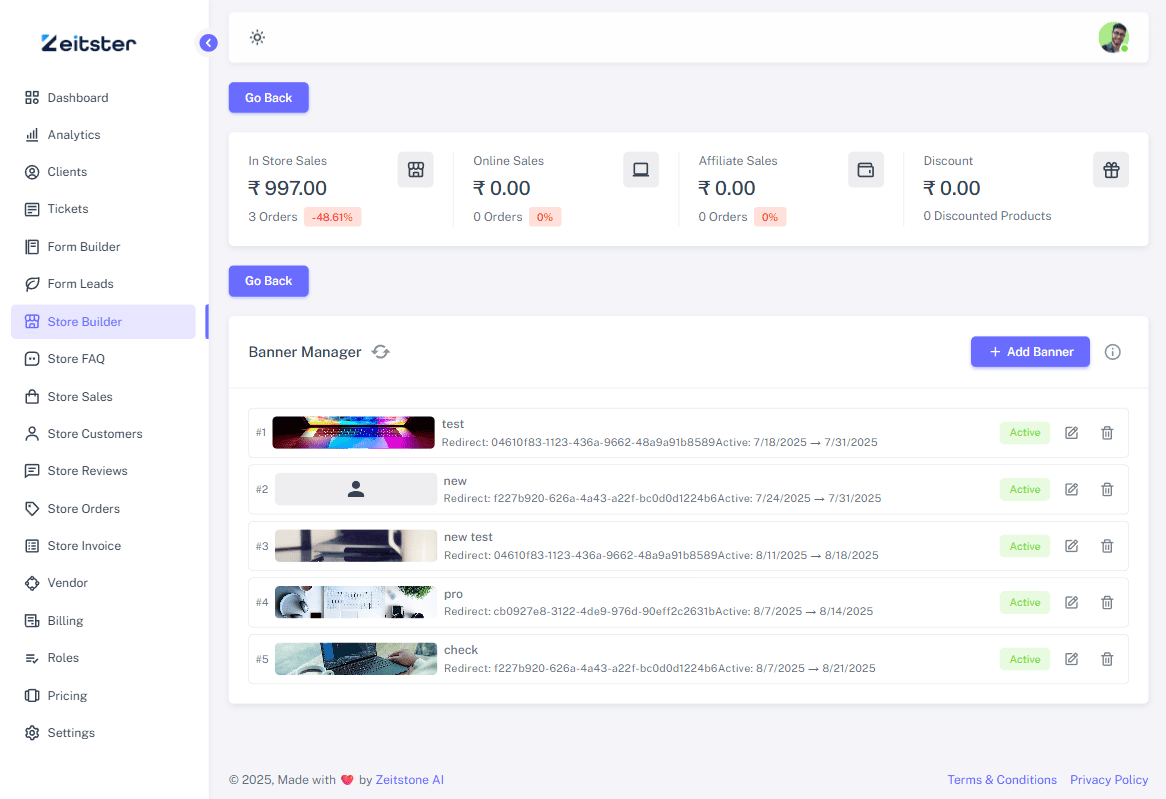The width and height of the screenshot is (1166, 799).
Task: Open Roles in the sidebar
Action: [103, 658]
